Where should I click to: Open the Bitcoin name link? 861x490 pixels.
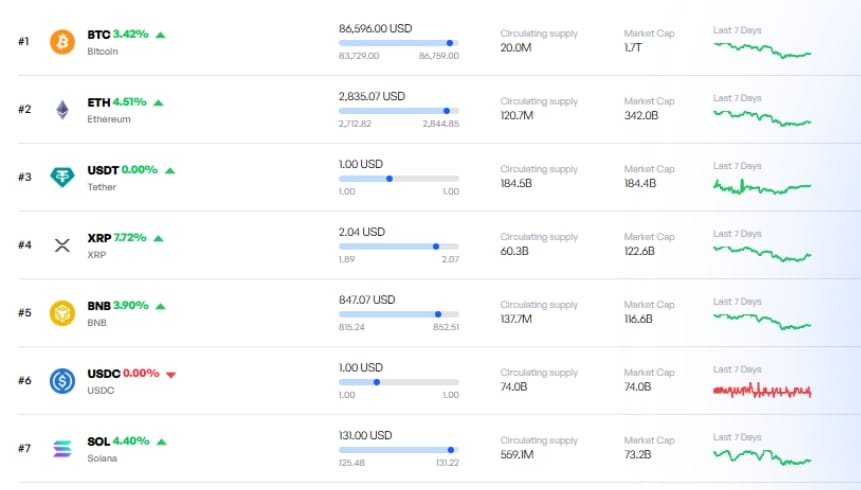(x=102, y=51)
